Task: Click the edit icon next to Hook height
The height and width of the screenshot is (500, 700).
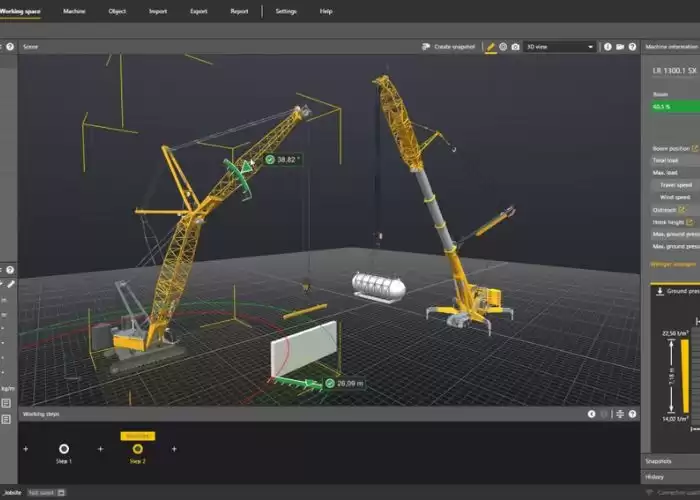Action: (x=689, y=222)
